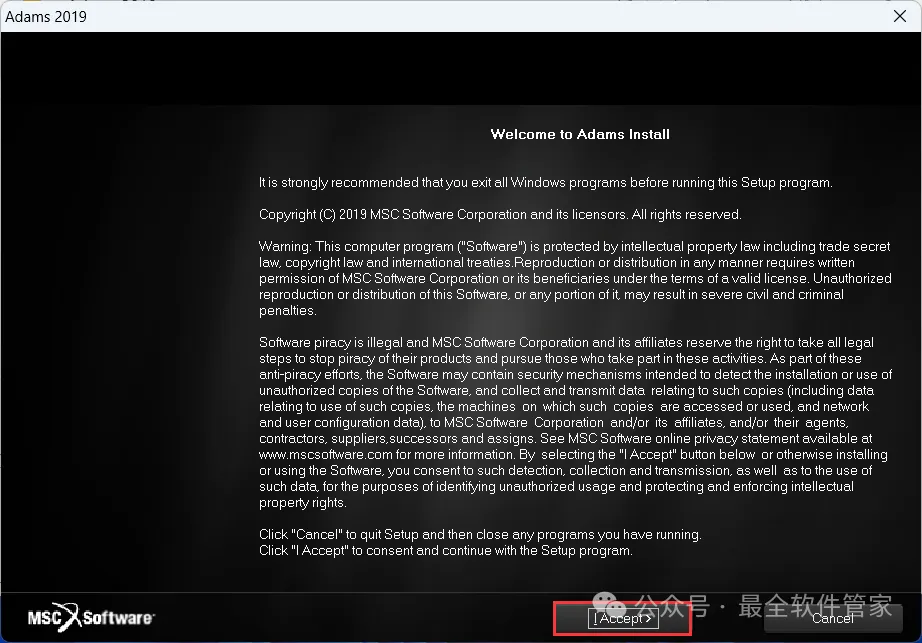Click the 'It is strongly recommended' sentence
The image size is (922, 643).
tap(546, 182)
